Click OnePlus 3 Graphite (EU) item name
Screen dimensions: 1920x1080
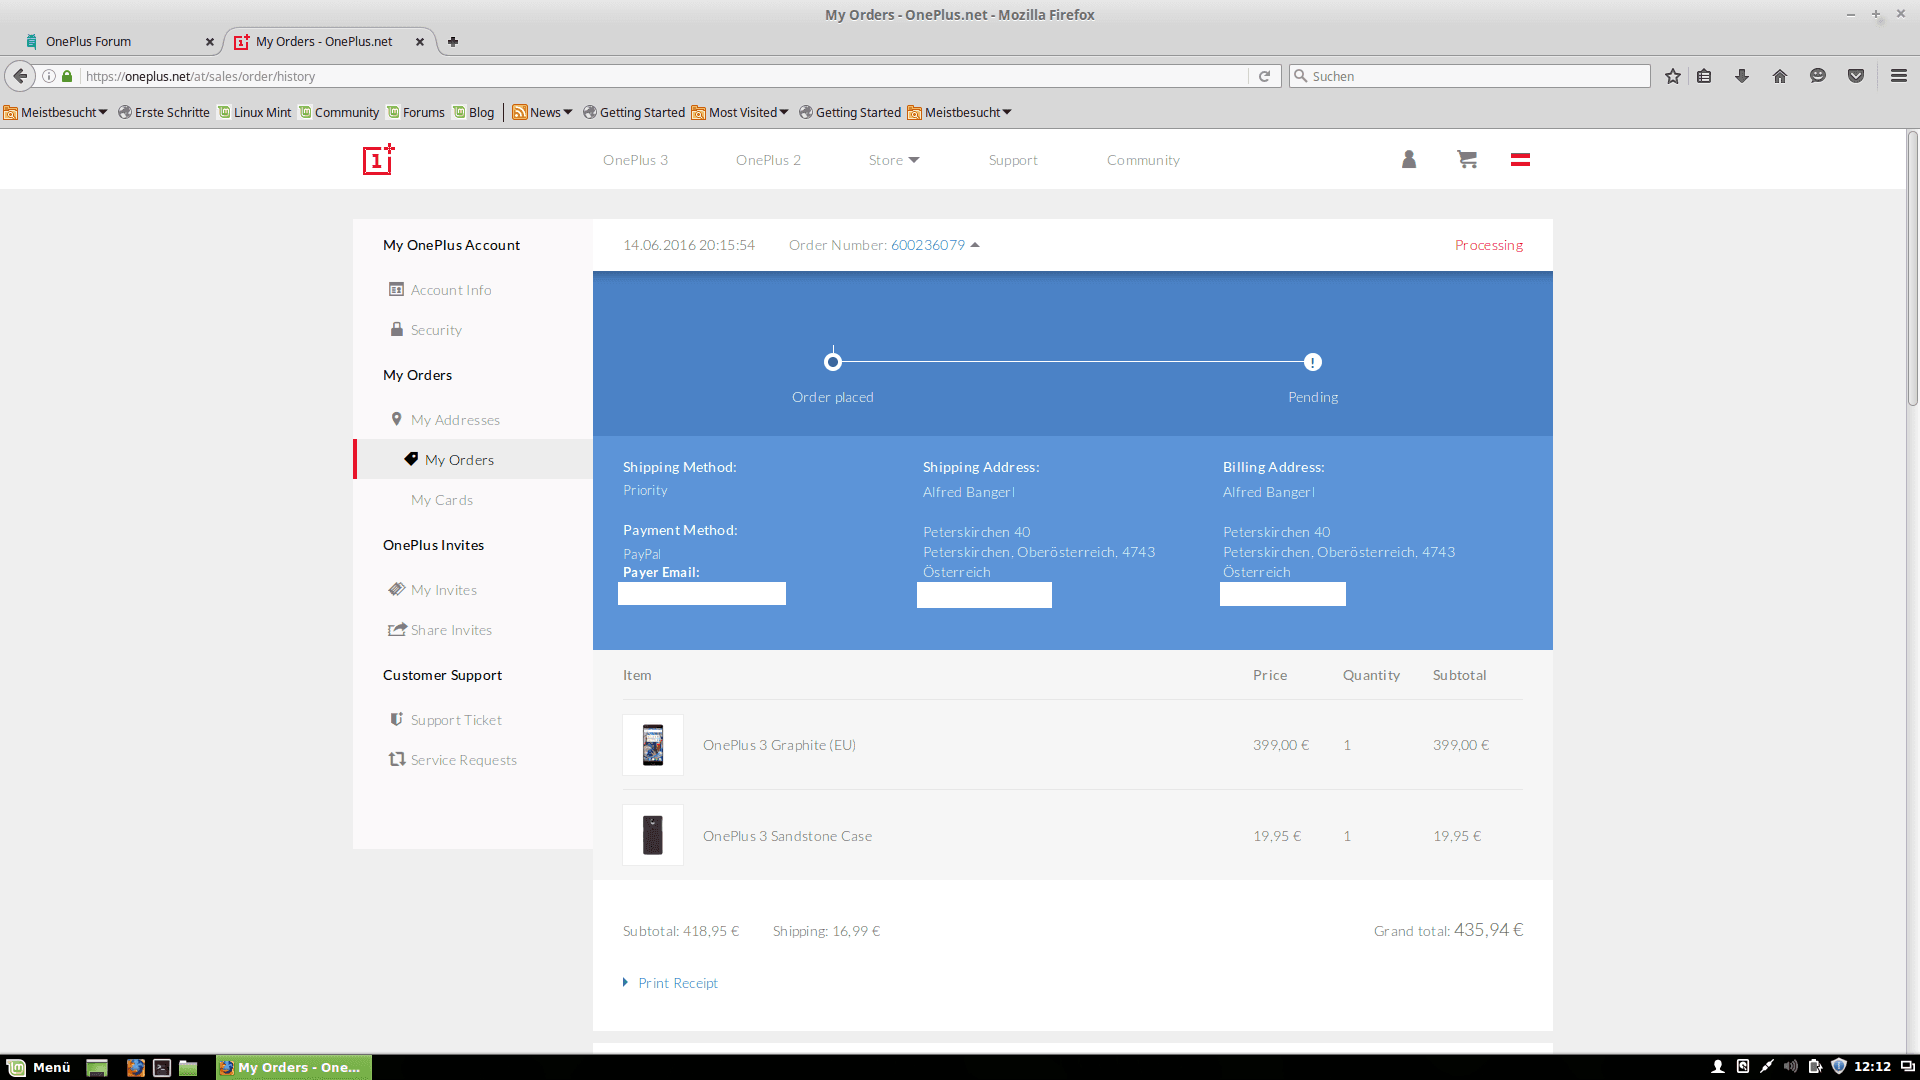pyautogui.click(x=779, y=745)
